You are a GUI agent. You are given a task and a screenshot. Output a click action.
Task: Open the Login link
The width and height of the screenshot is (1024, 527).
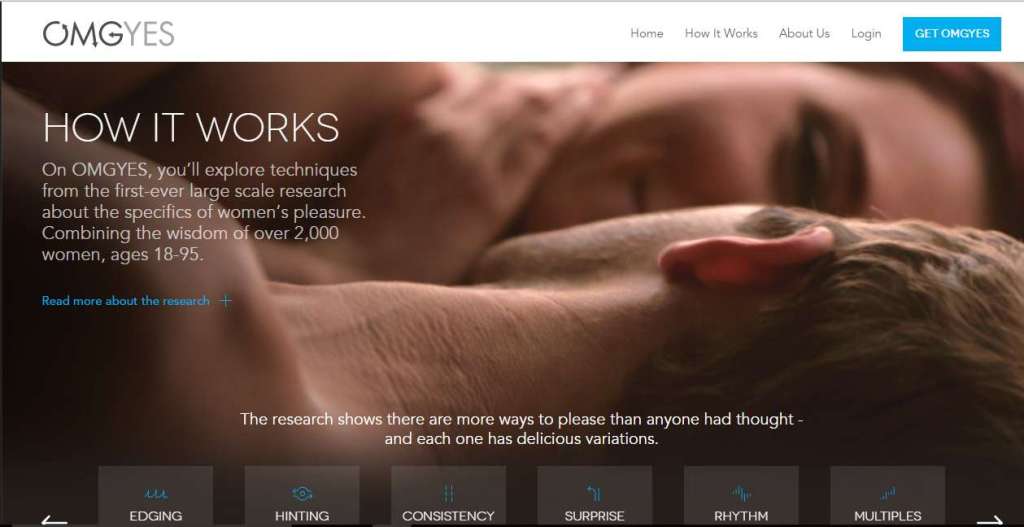pyautogui.click(x=866, y=33)
